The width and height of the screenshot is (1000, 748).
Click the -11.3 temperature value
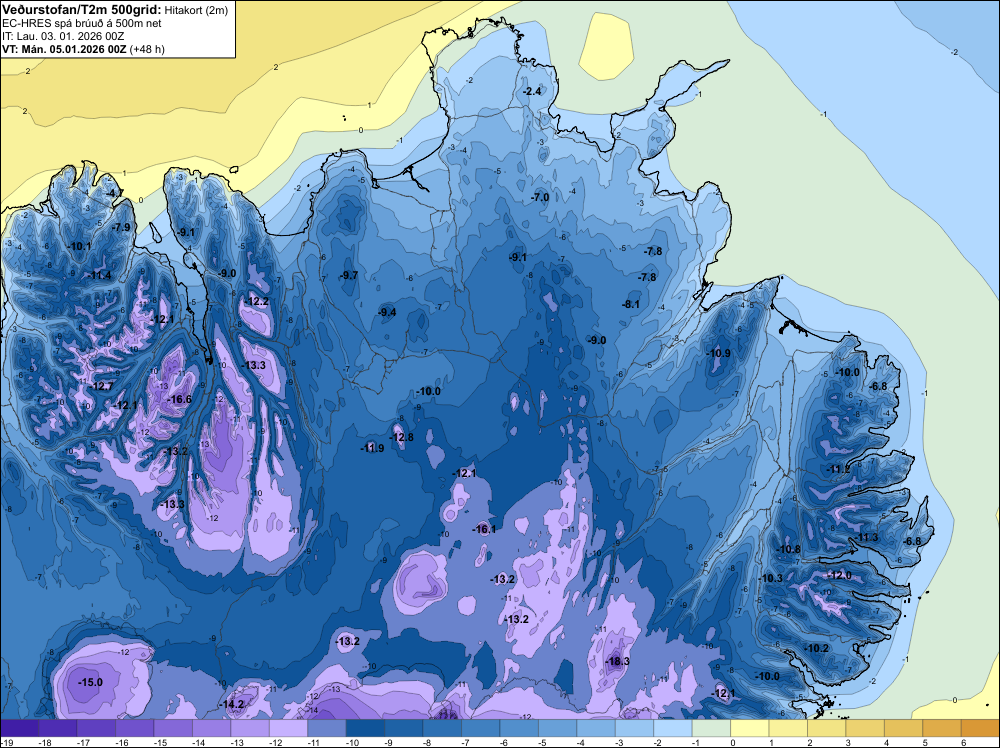click(867, 538)
